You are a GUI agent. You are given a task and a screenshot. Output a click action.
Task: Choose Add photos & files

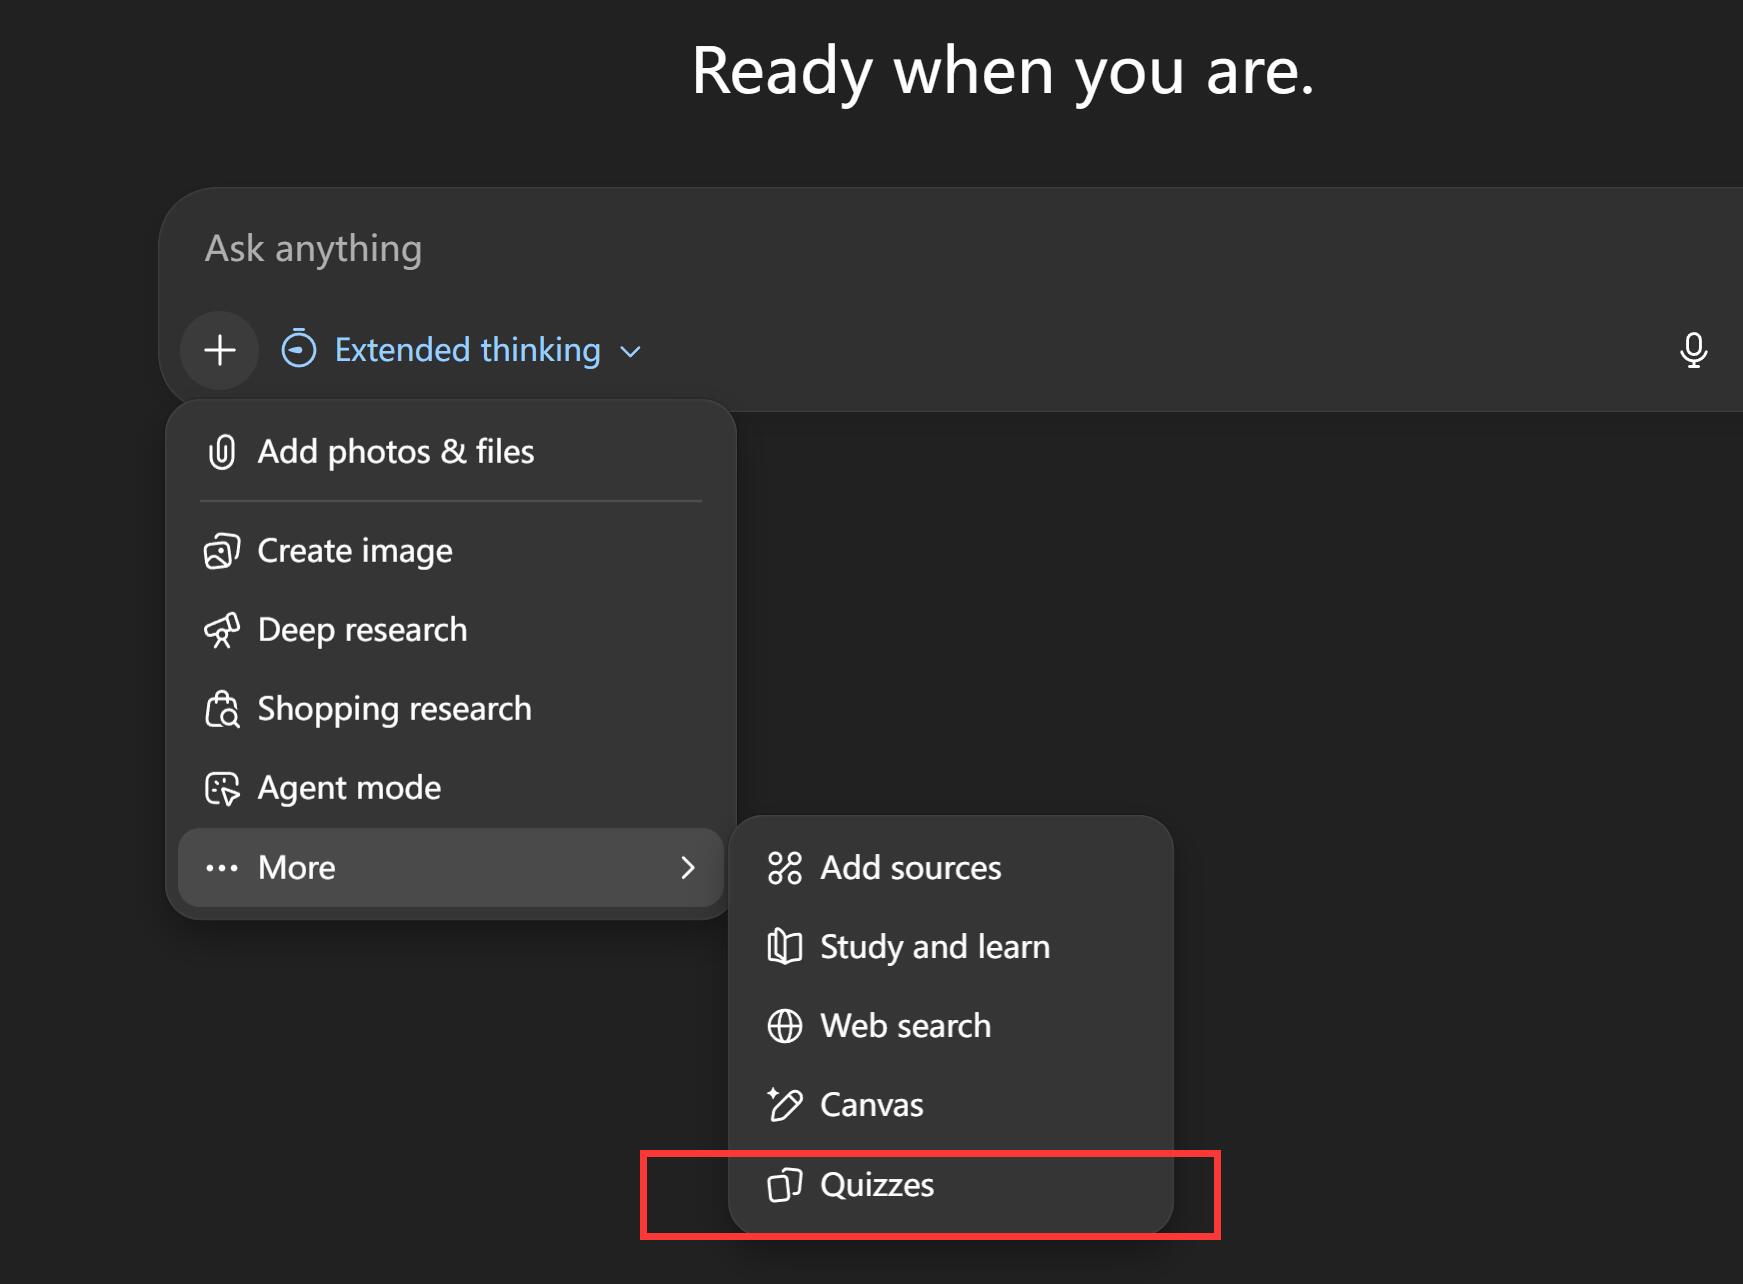(x=396, y=452)
